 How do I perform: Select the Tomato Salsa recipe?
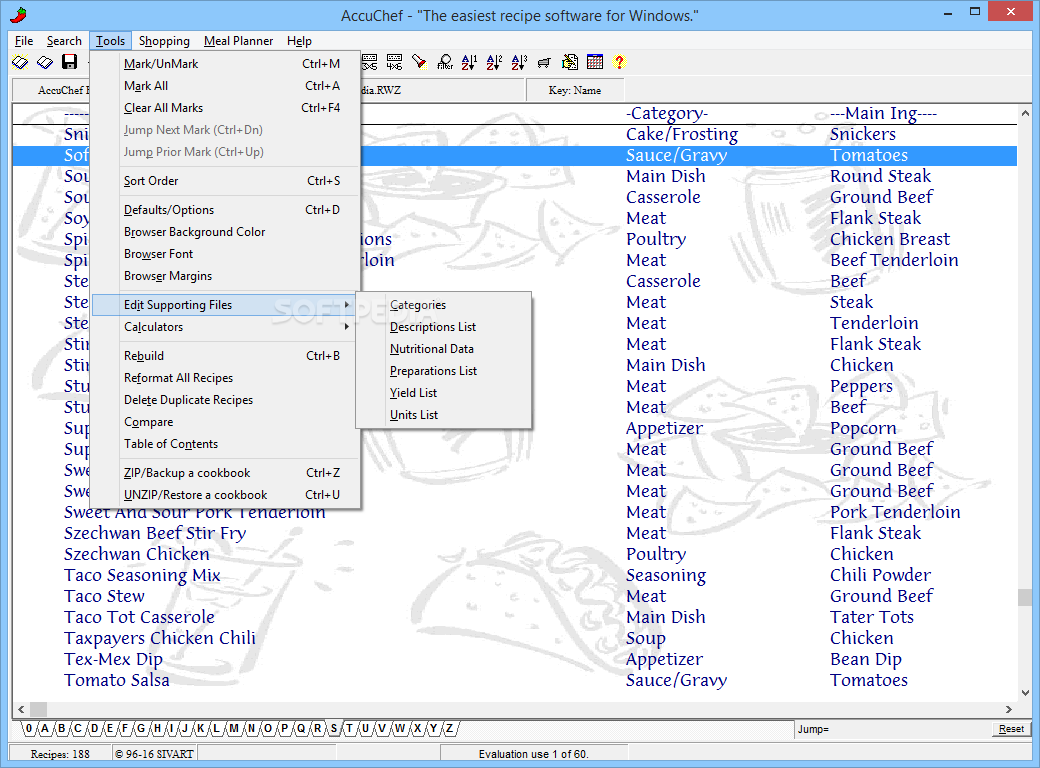117,680
